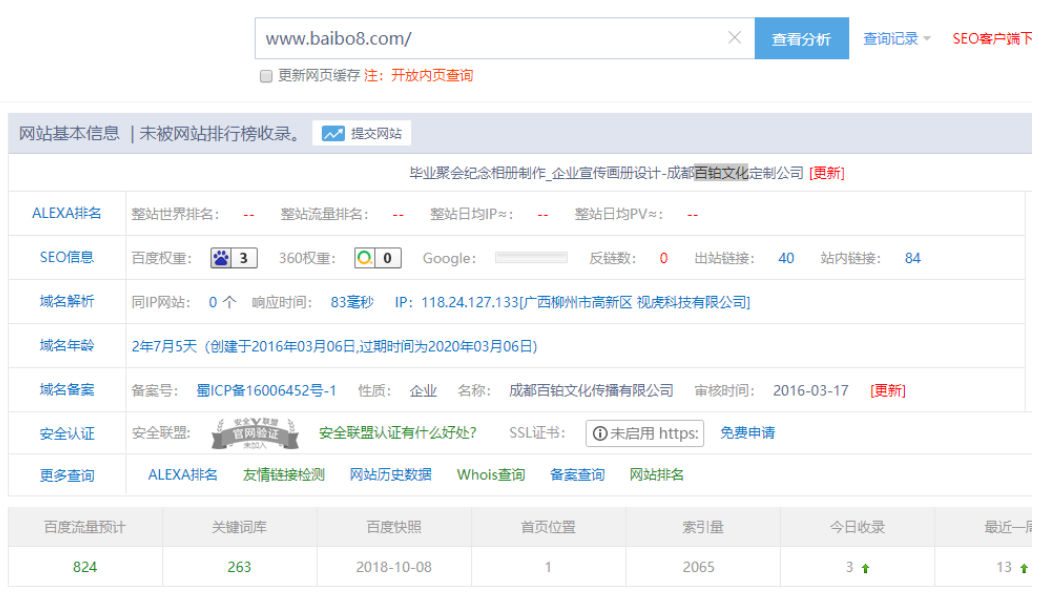Click the 百度快照 date 2018-10-08

pos(394,567)
